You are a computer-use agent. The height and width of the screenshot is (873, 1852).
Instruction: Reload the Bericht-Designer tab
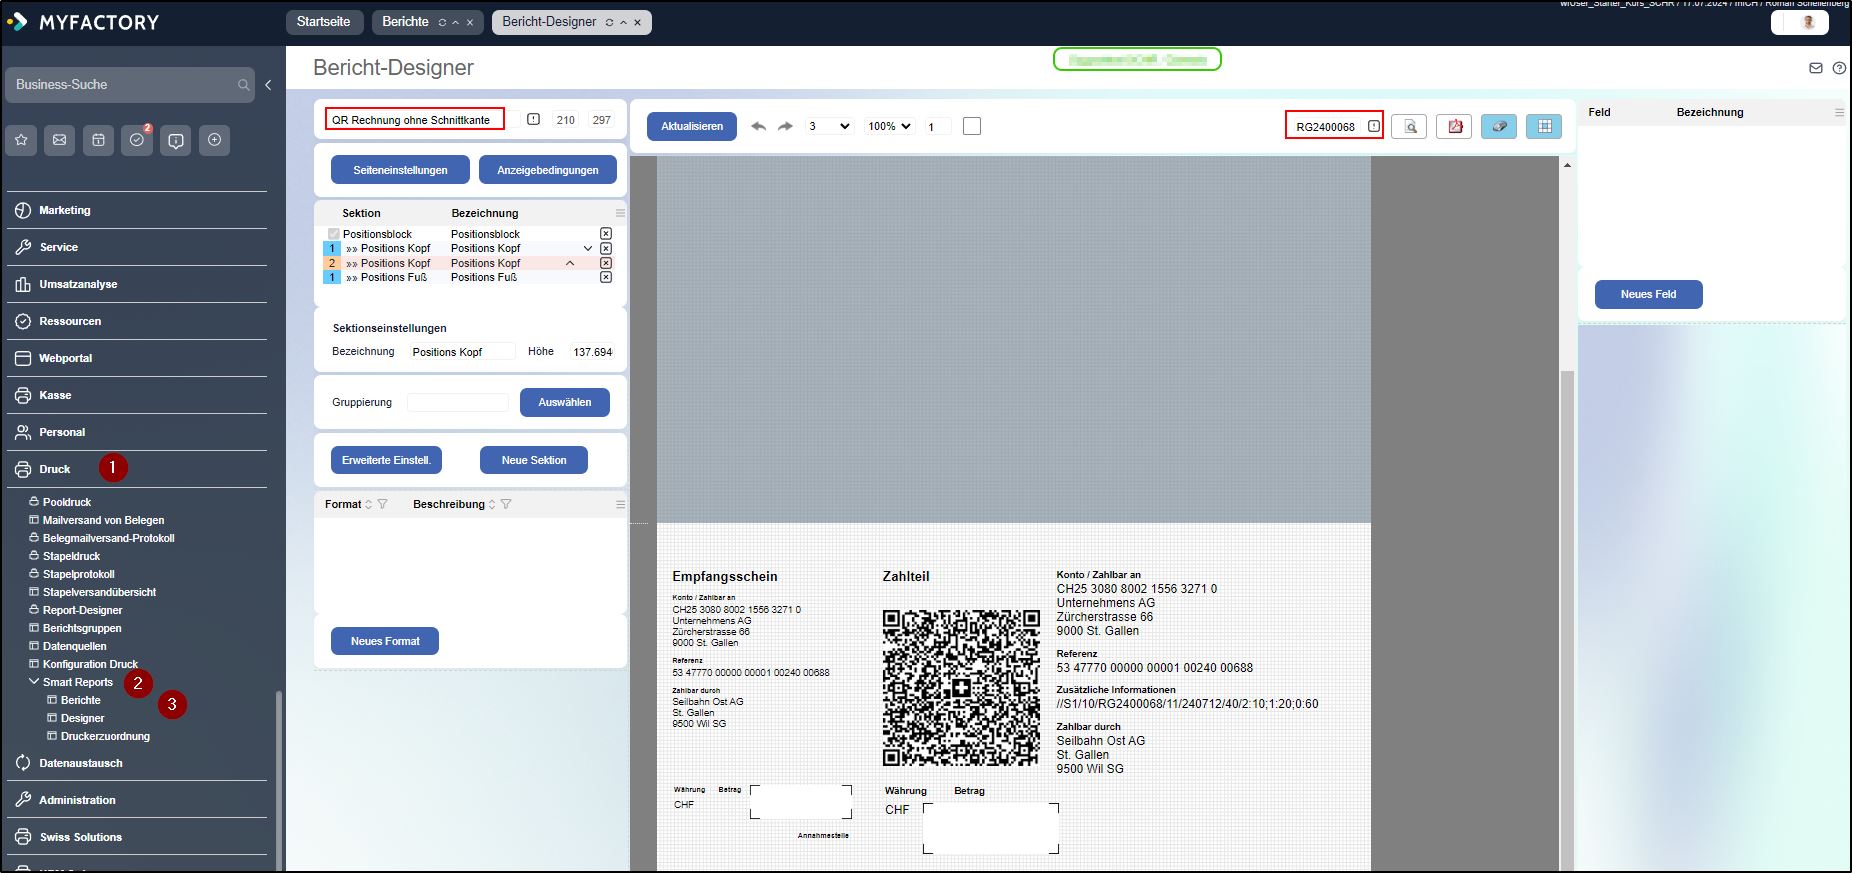(x=609, y=22)
